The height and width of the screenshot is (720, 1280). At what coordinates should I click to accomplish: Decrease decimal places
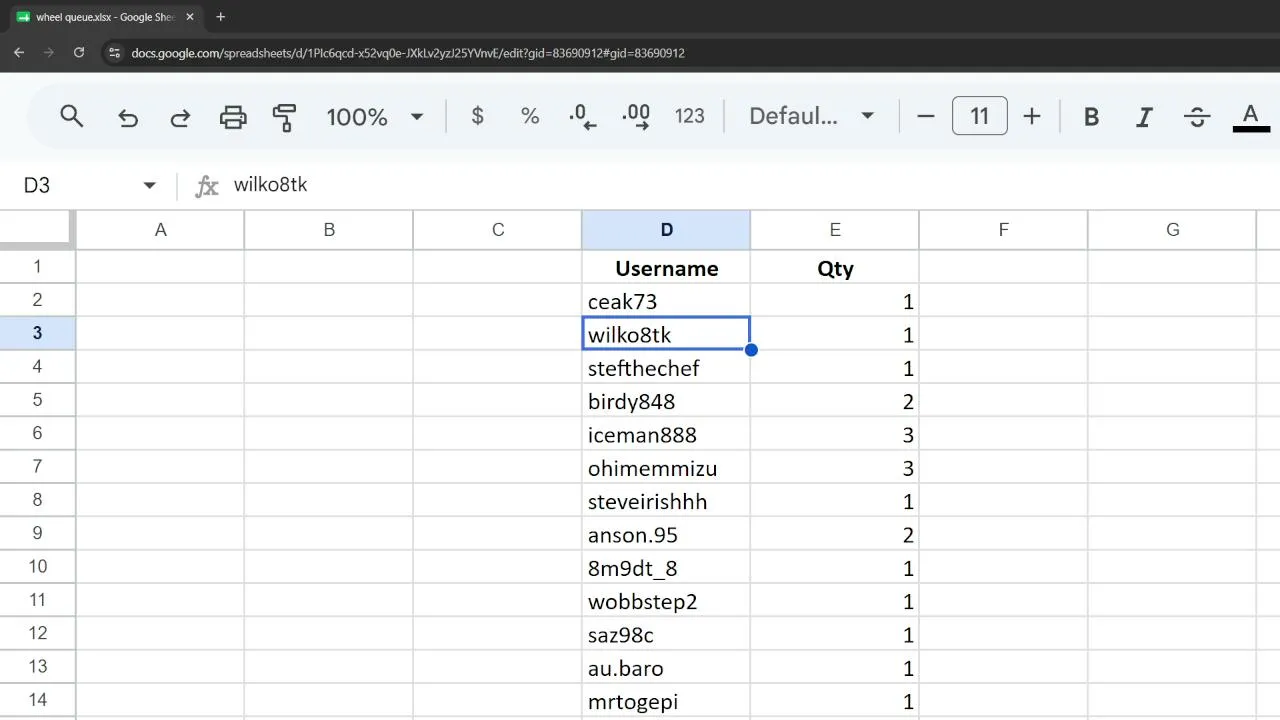(x=582, y=116)
